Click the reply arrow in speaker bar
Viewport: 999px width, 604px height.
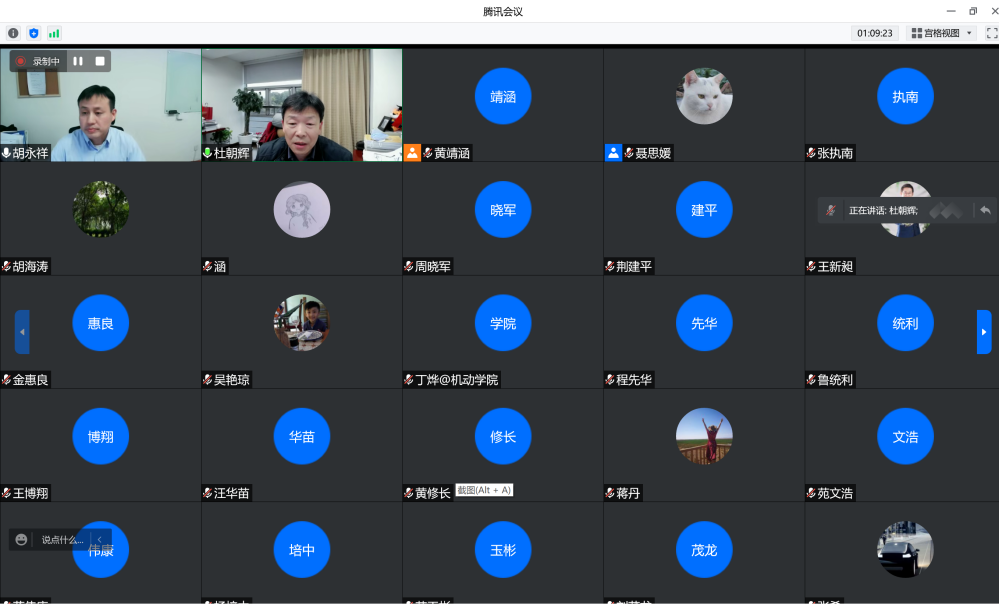point(985,210)
